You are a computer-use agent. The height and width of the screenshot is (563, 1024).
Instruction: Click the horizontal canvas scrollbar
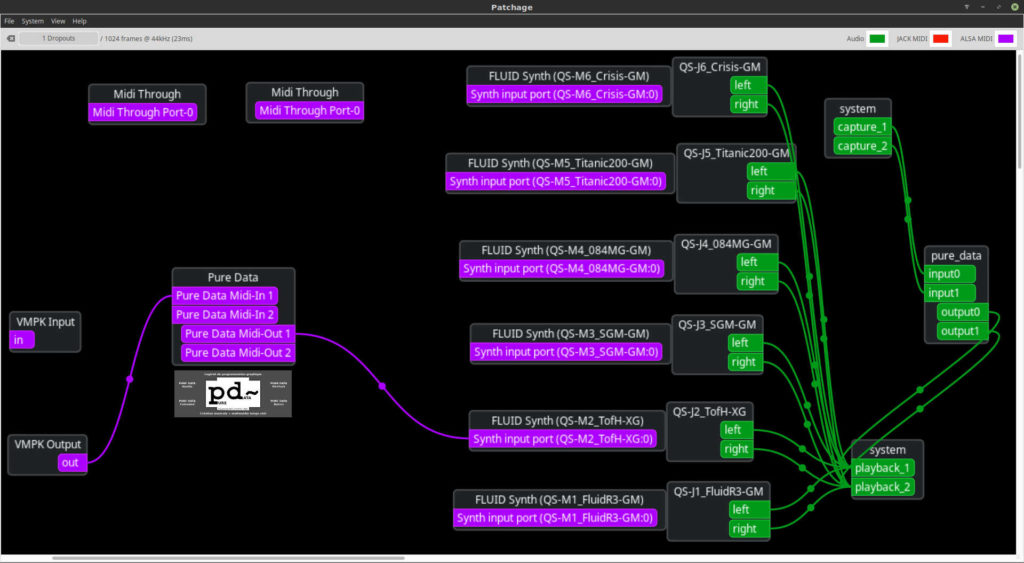pos(229,558)
